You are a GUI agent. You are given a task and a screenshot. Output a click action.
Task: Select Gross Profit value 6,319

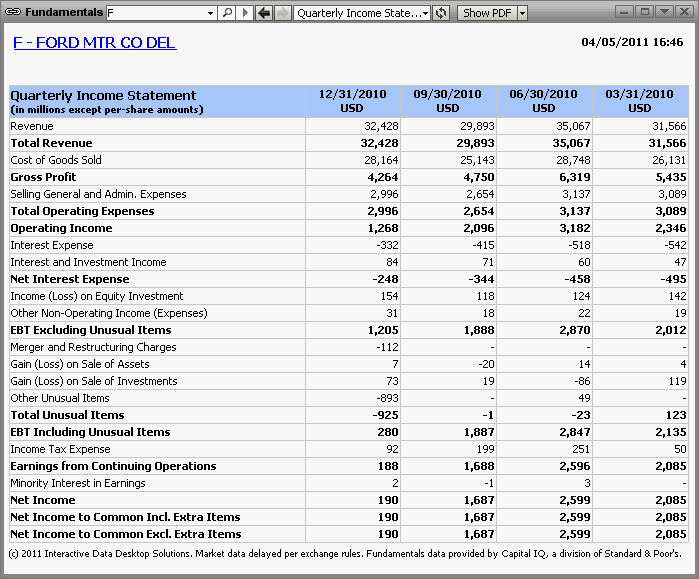coord(575,177)
